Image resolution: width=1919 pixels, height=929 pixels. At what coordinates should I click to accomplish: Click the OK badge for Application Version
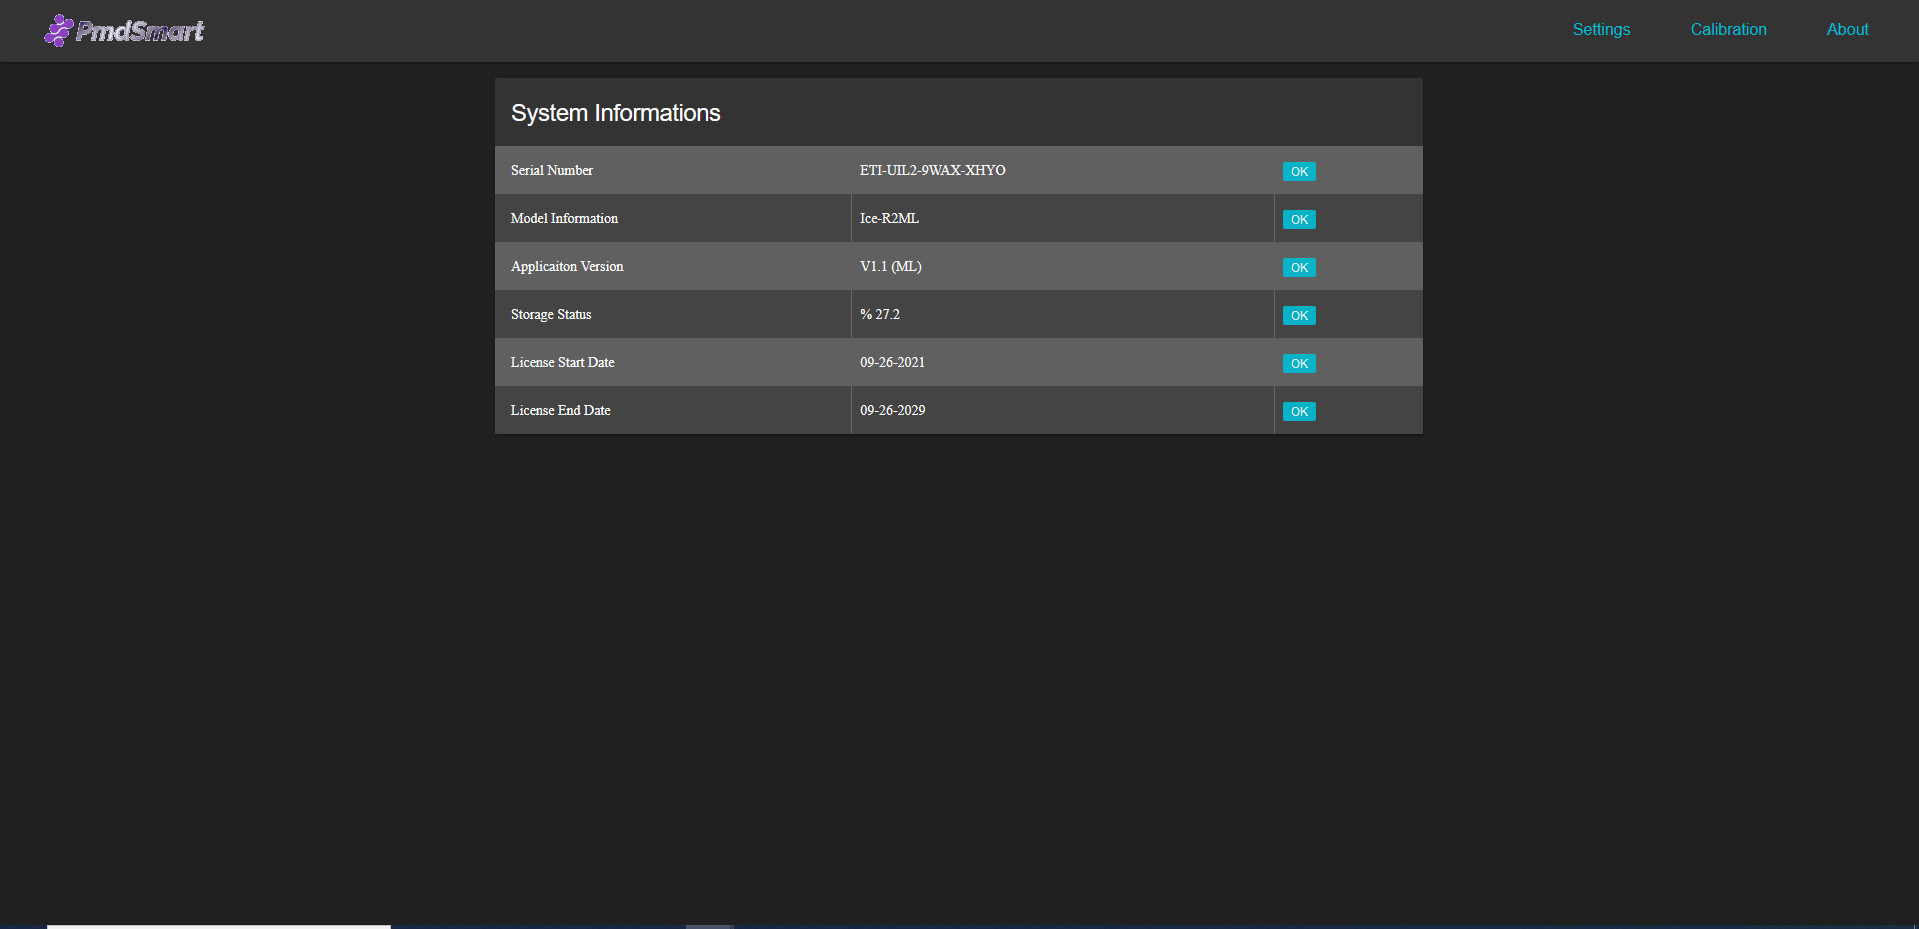pyautogui.click(x=1299, y=267)
